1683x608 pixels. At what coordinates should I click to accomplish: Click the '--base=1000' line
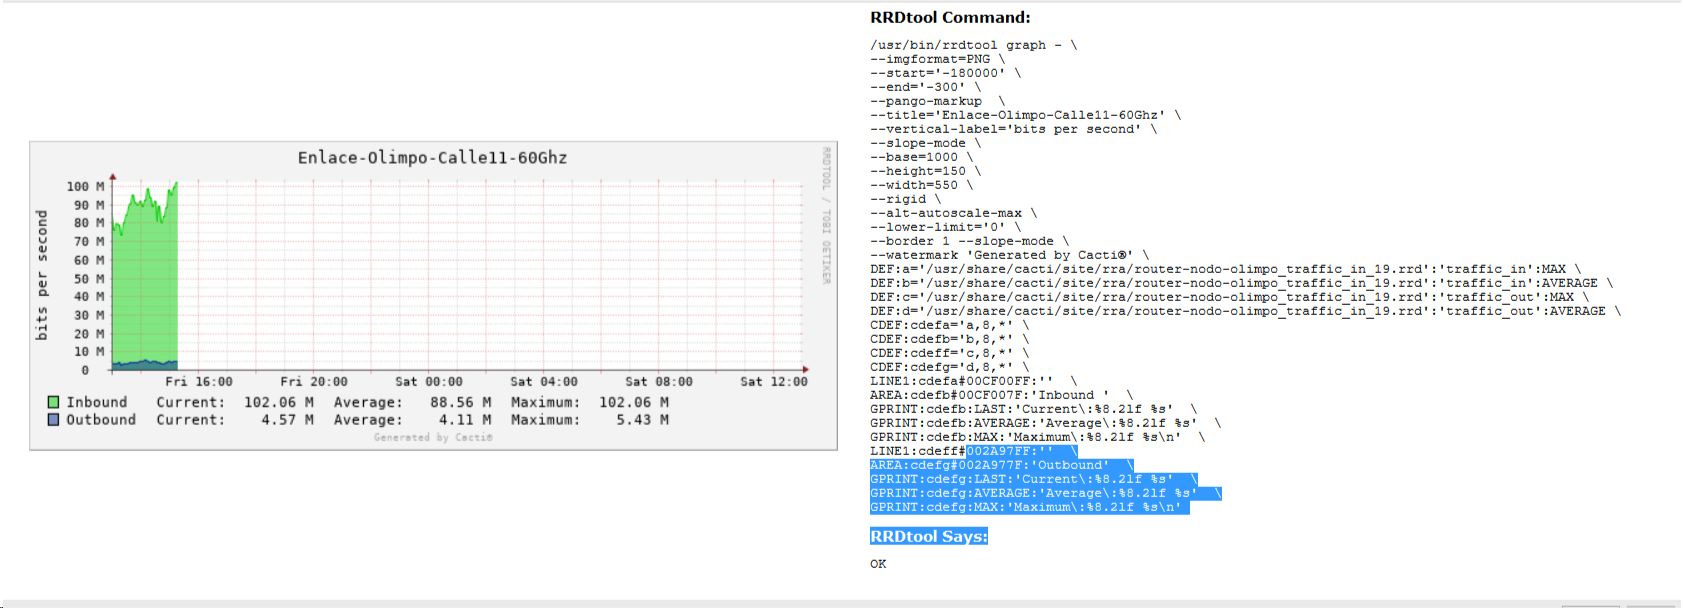[x=922, y=157]
